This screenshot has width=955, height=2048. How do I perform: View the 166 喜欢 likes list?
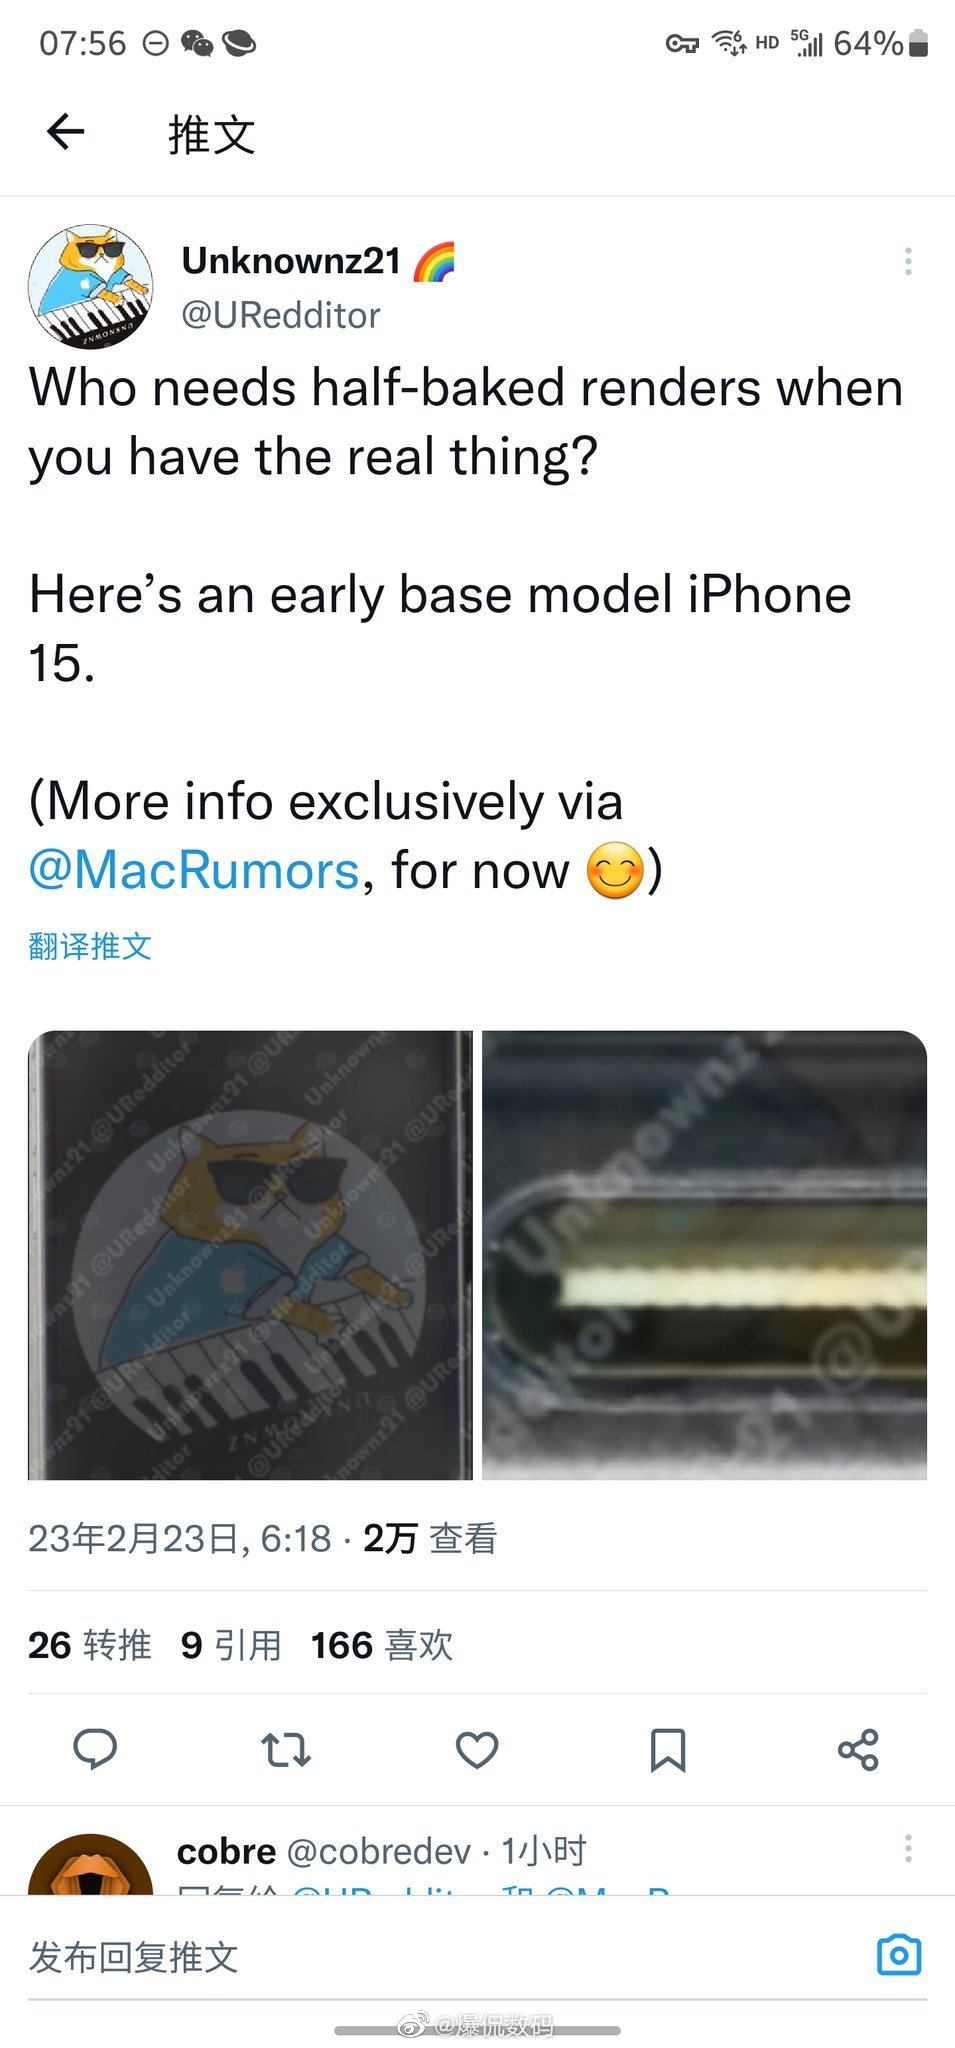click(382, 1645)
